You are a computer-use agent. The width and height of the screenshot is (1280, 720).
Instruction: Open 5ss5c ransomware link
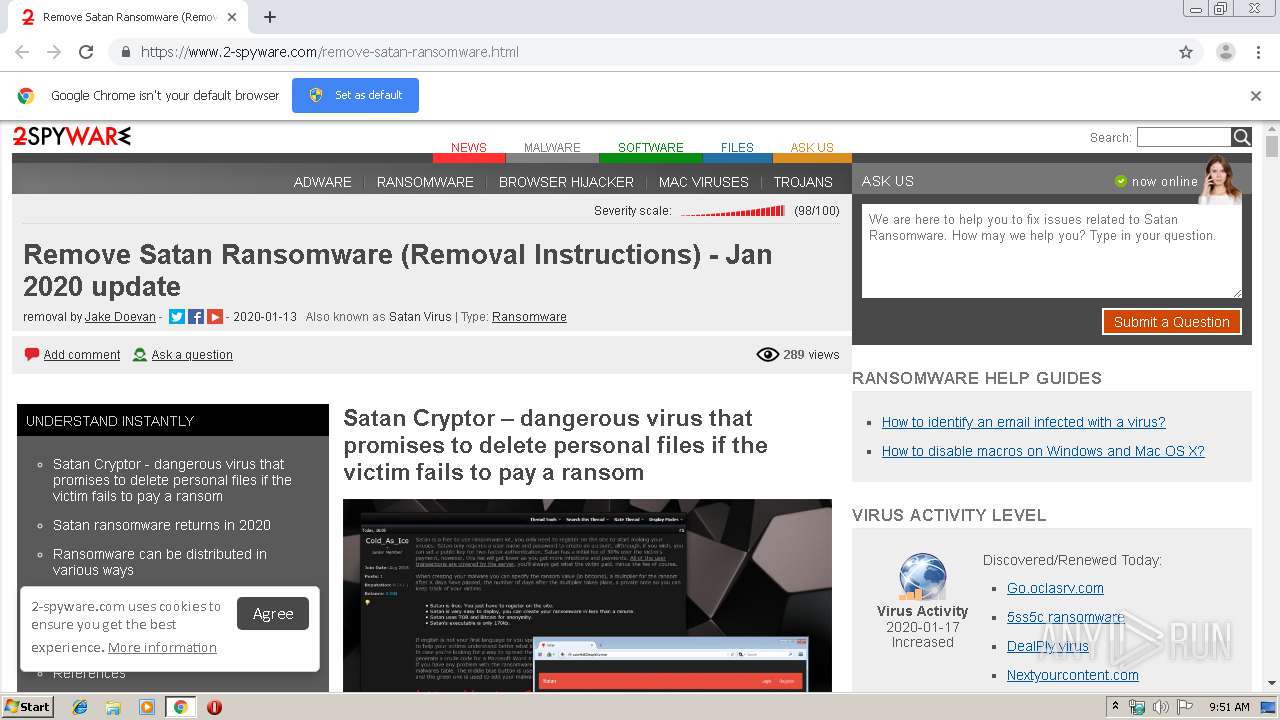(1066, 617)
